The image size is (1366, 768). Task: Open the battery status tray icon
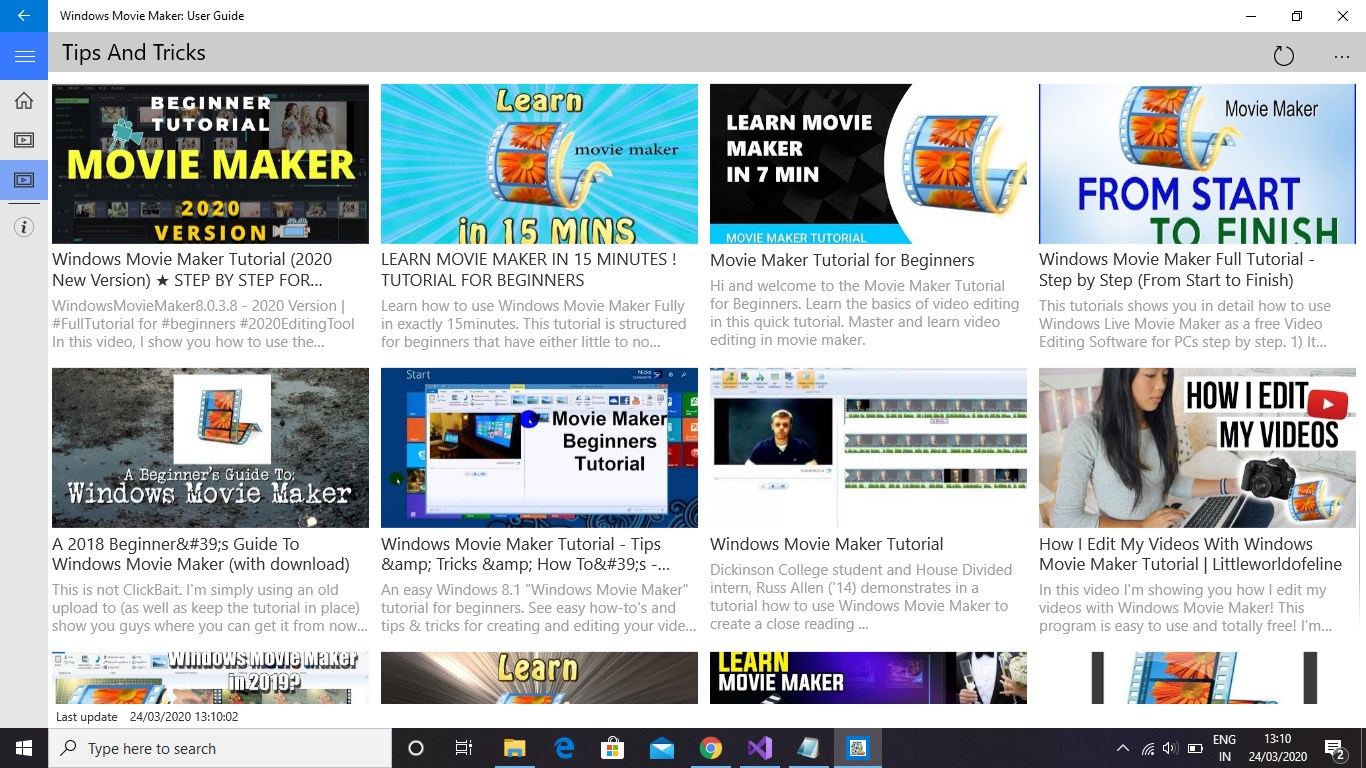[1195, 748]
